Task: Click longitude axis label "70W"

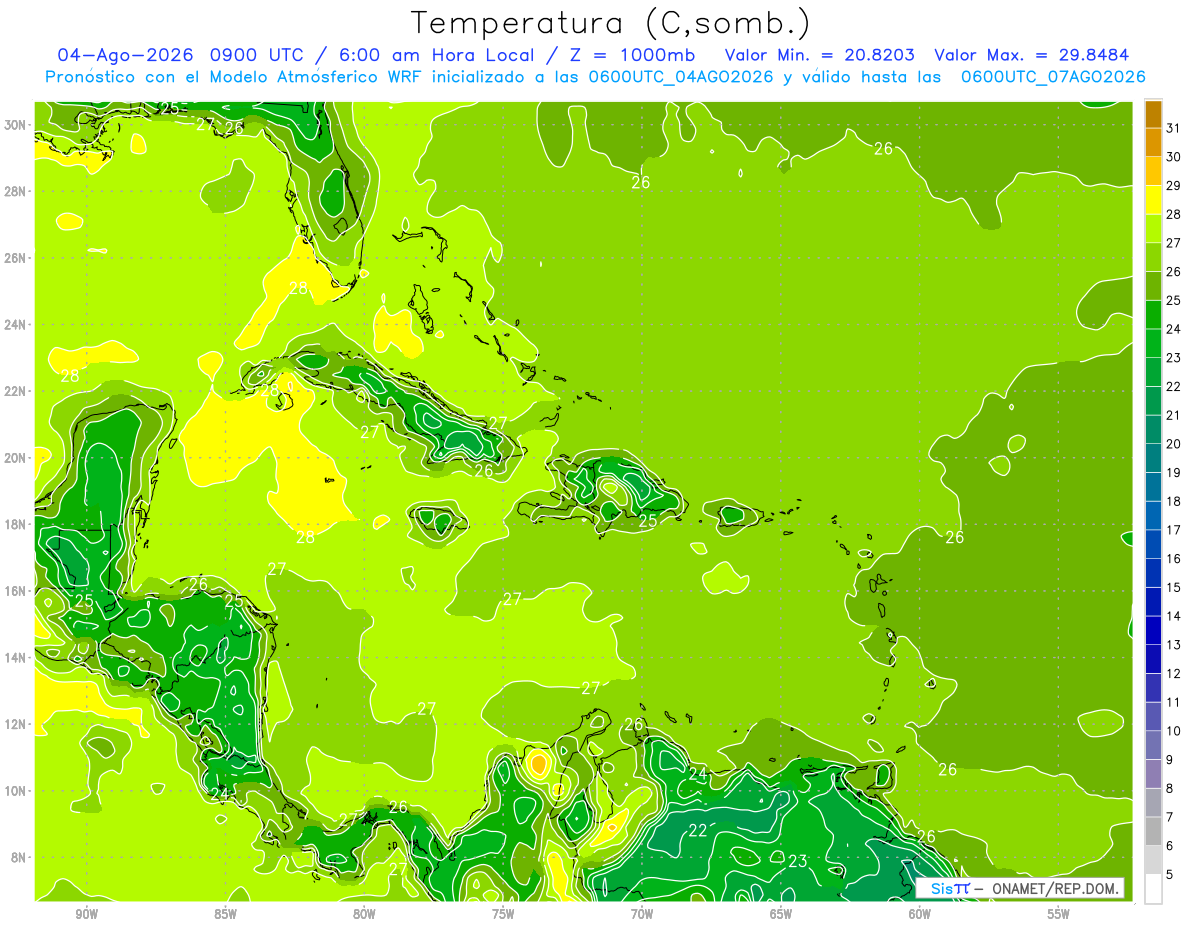Action: (x=642, y=914)
